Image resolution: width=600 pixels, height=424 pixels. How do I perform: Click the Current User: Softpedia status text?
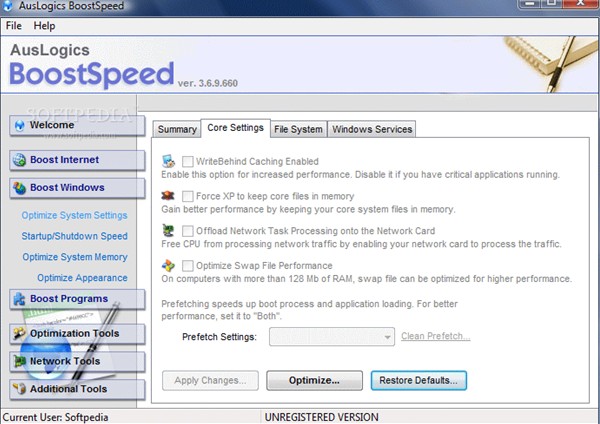pyautogui.click(x=55, y=417)
